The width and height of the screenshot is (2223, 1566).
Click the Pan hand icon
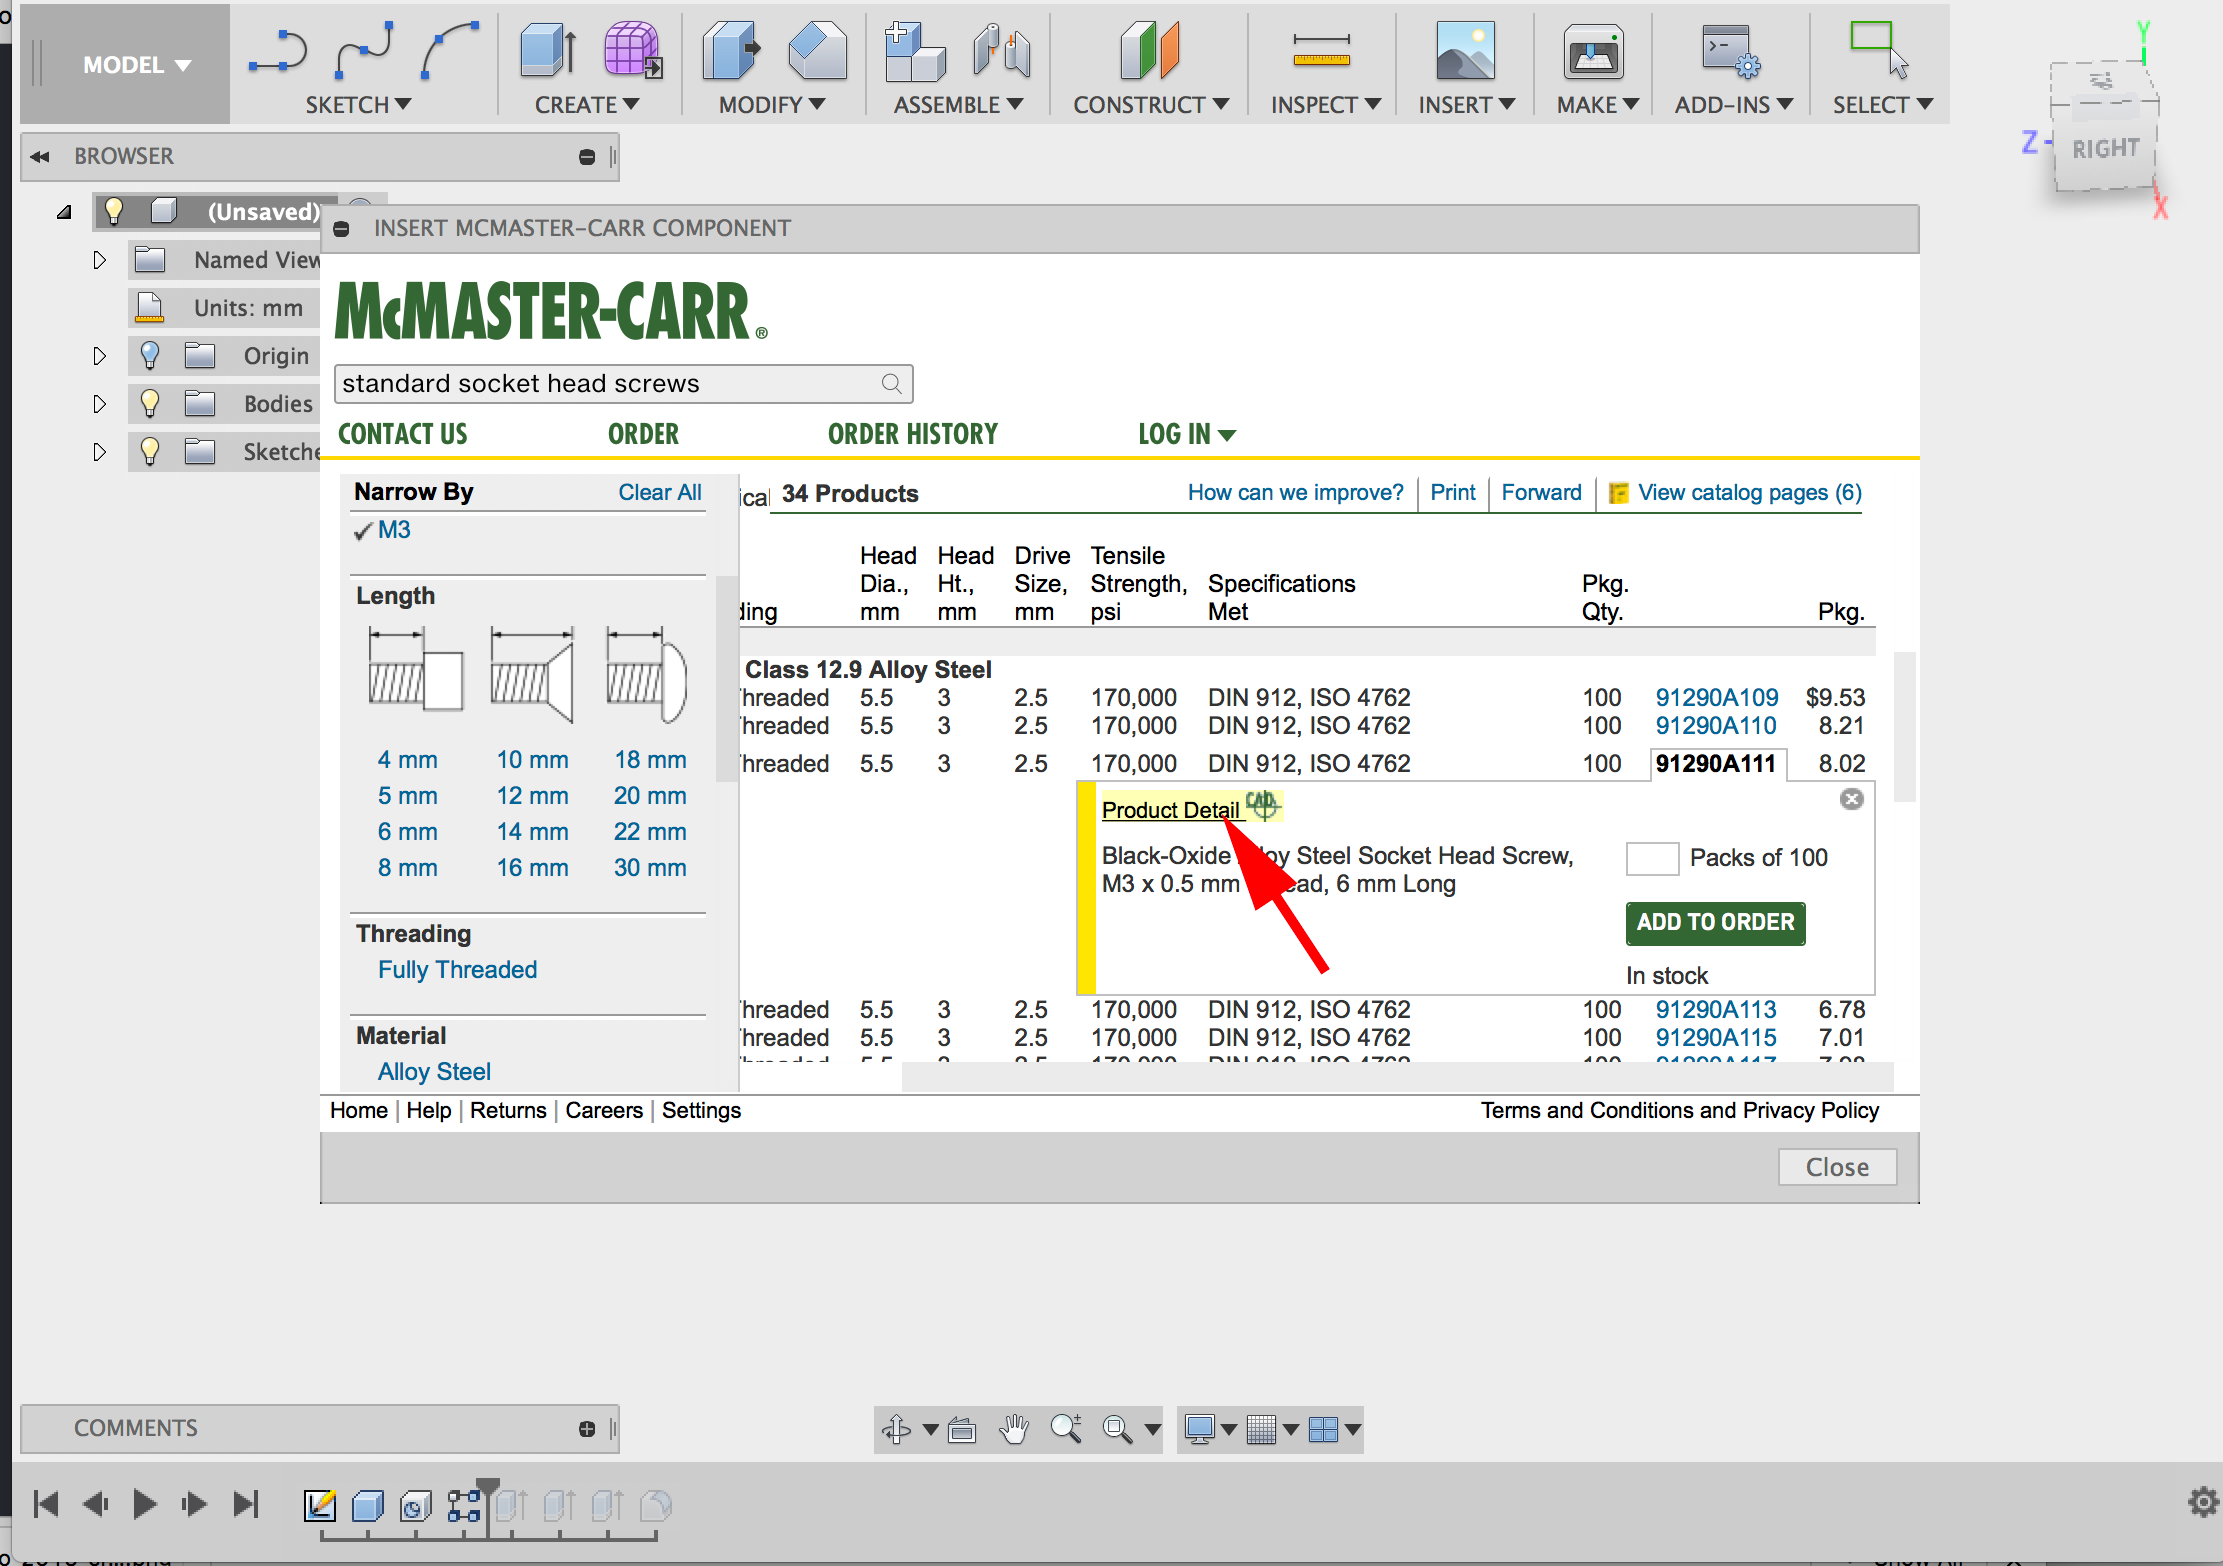click(x=1014, y=1429)
